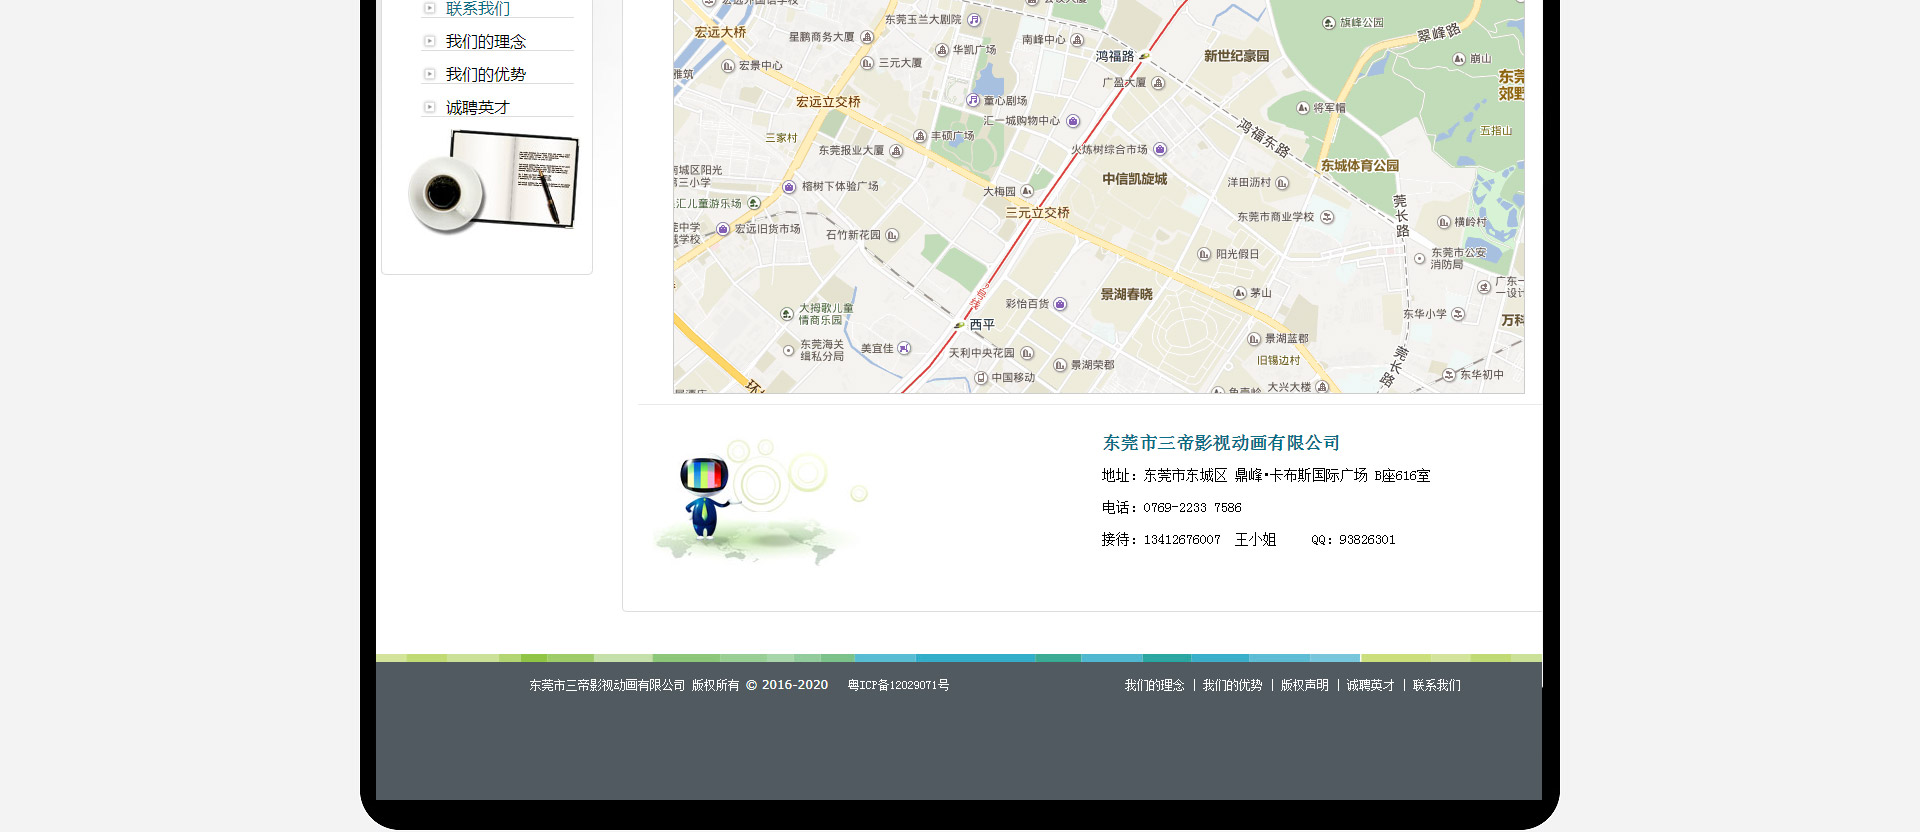Click the address line 鼎峰·卡布斯国际广场
Viewport: 1920px width, 832px height.
click(1301, 476)
